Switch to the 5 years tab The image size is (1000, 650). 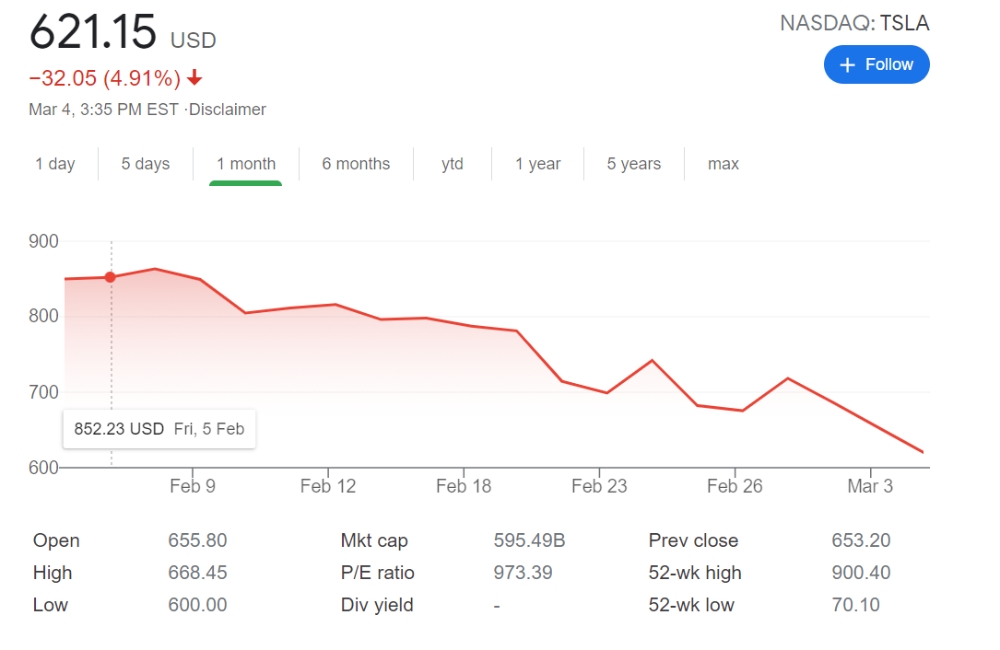pyautogui.click(x=634, y=164)
